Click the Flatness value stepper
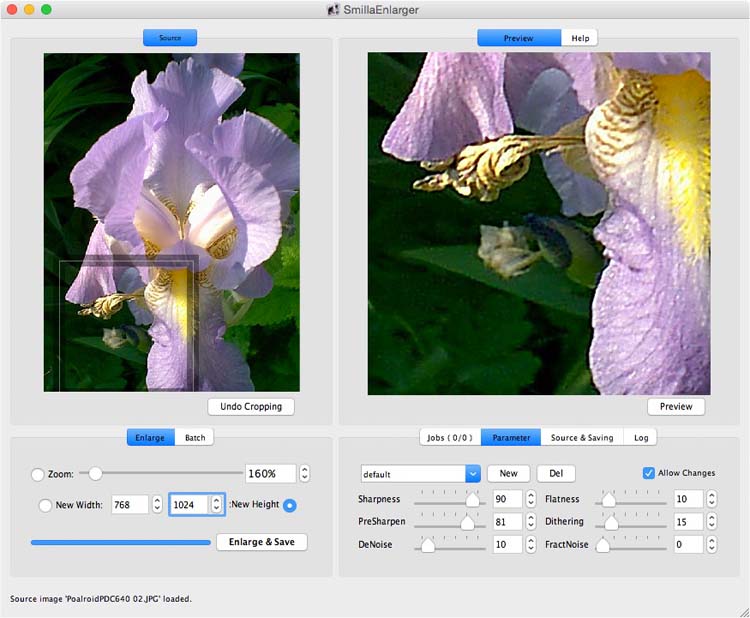This screenshot has width=750, height=618. [711, 499]
